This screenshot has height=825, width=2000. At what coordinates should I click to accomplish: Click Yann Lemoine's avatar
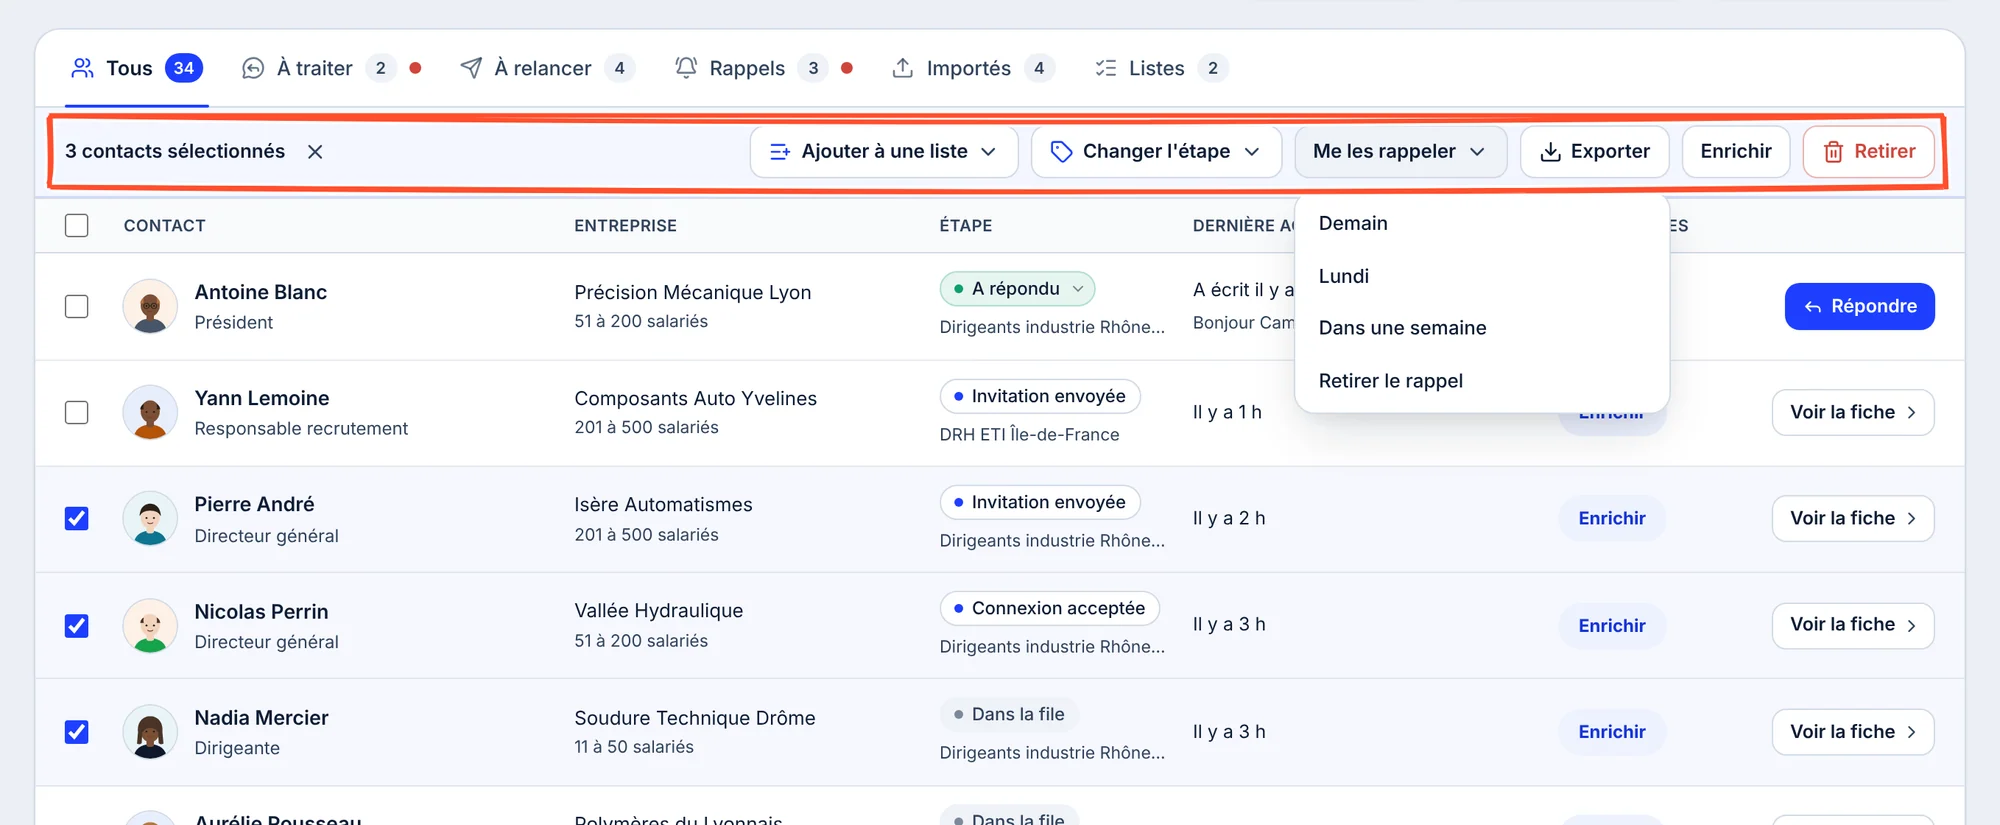150,412
